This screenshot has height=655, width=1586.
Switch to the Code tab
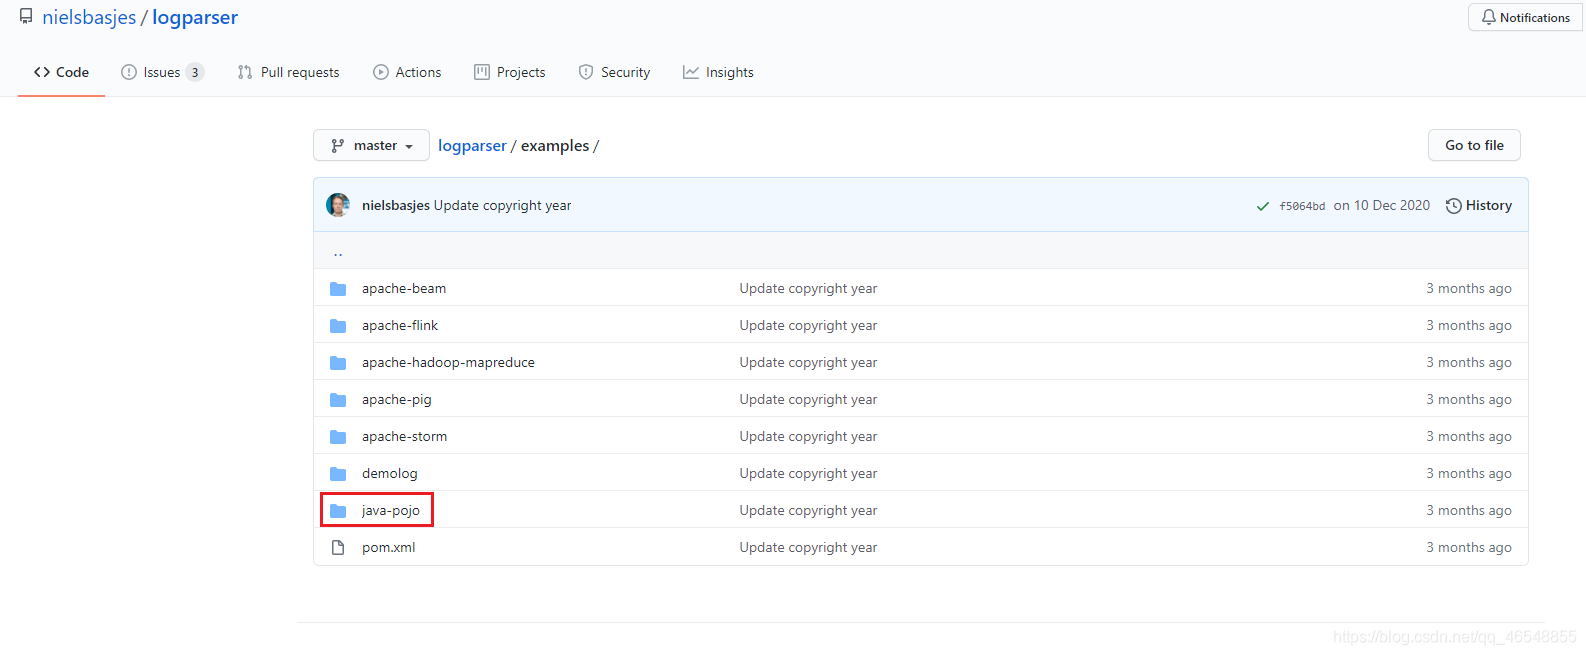click(61, 72)
